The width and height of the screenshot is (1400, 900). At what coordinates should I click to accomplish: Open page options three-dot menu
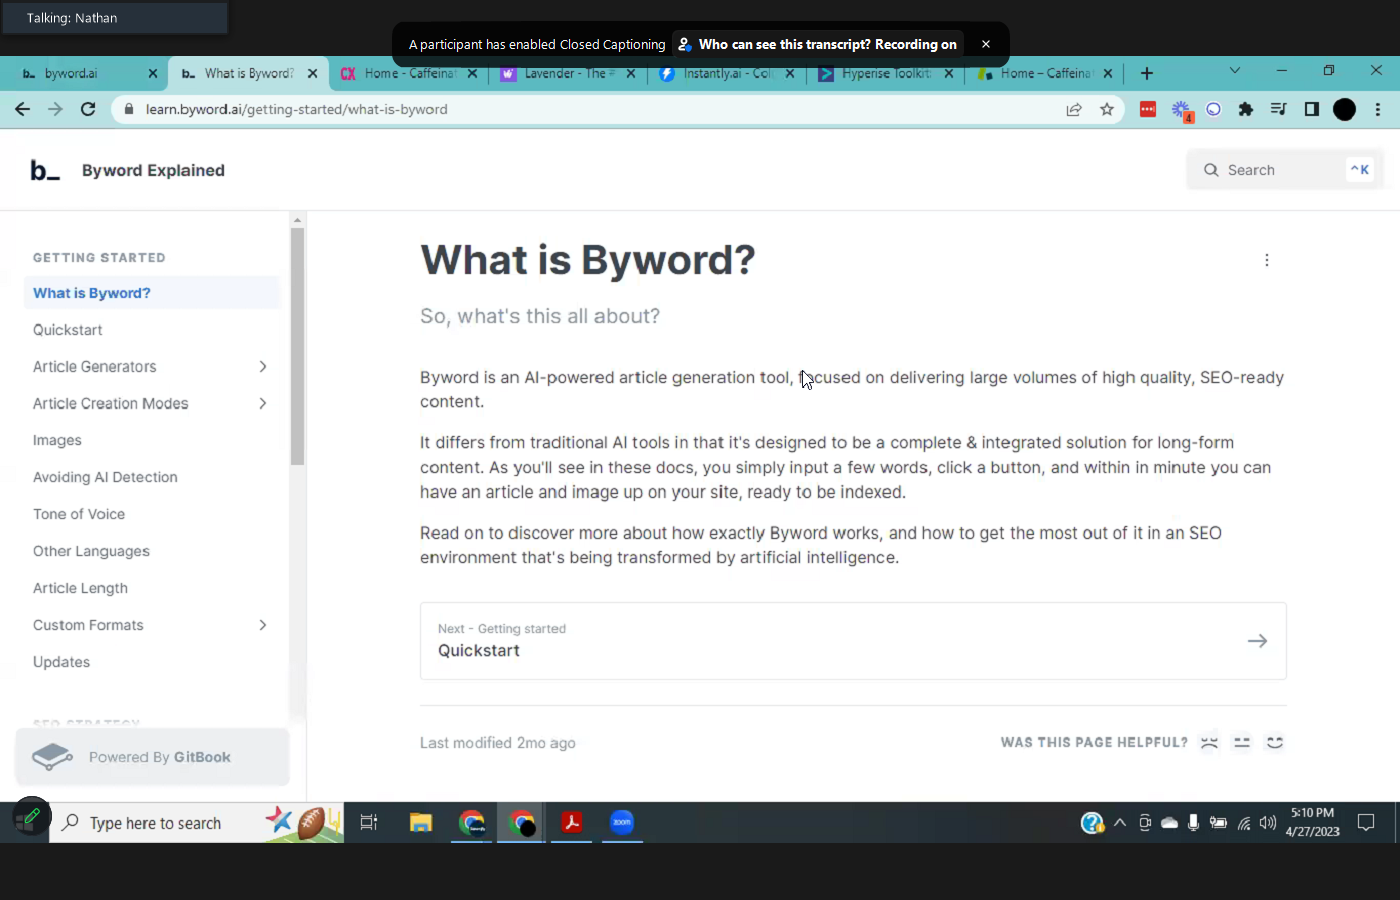pos(1266,260)
